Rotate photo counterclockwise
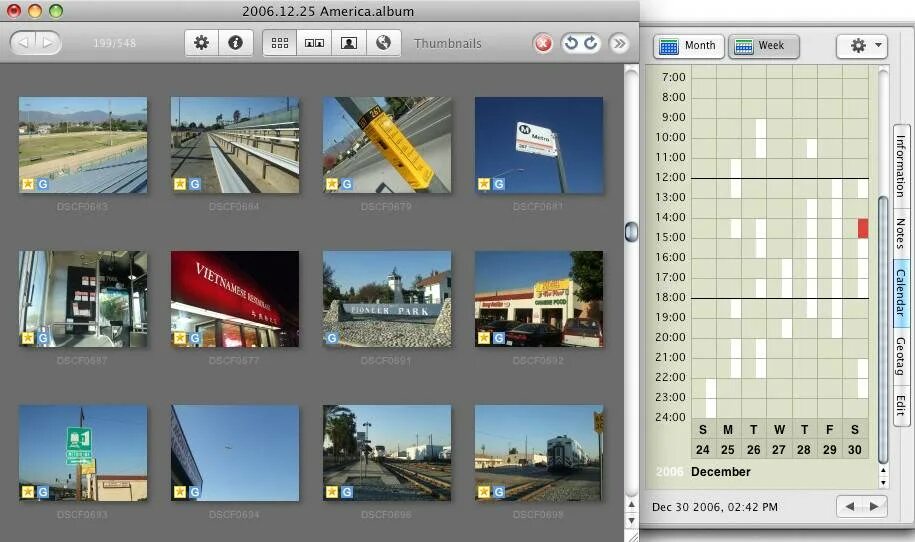Image resolution: width=915 pixels, height=542 pixels. (571, 43)
